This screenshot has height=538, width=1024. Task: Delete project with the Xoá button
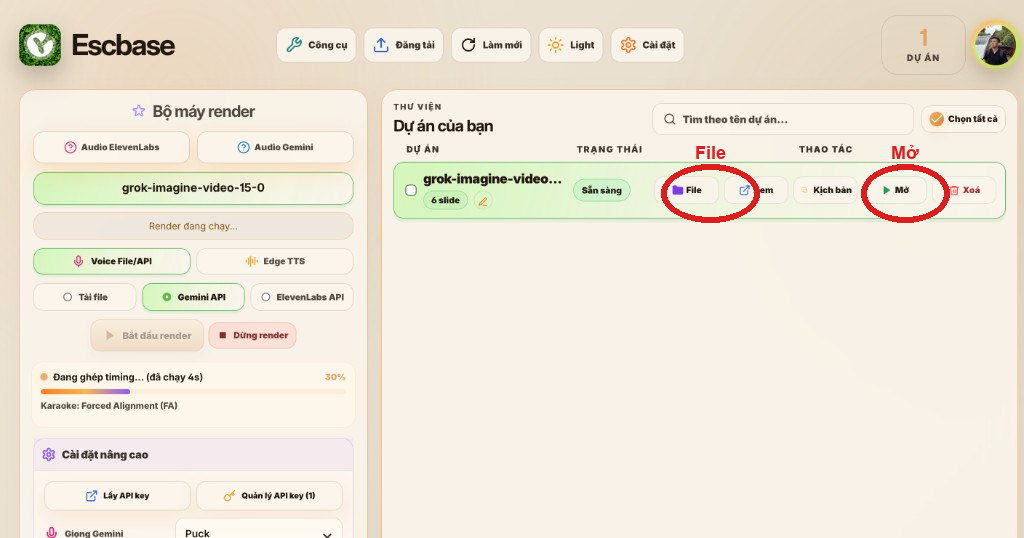pos(964,191)
